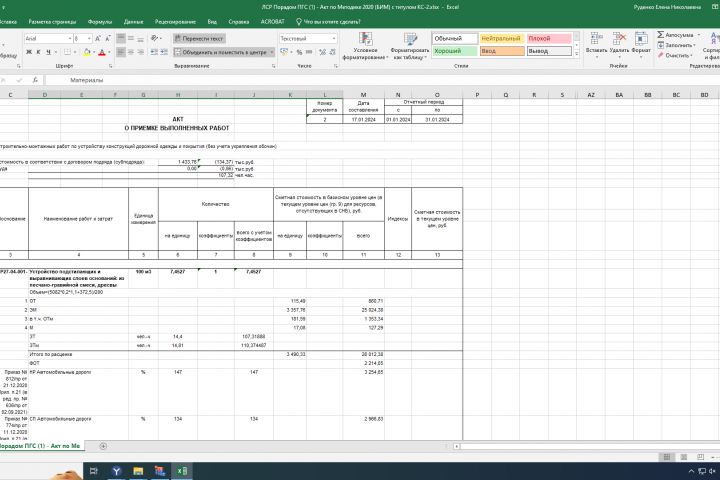Image resolution: width=720 pixels, height=480 pixels.
Task: Expand the cell styles gallery
Action: (577, 54)
